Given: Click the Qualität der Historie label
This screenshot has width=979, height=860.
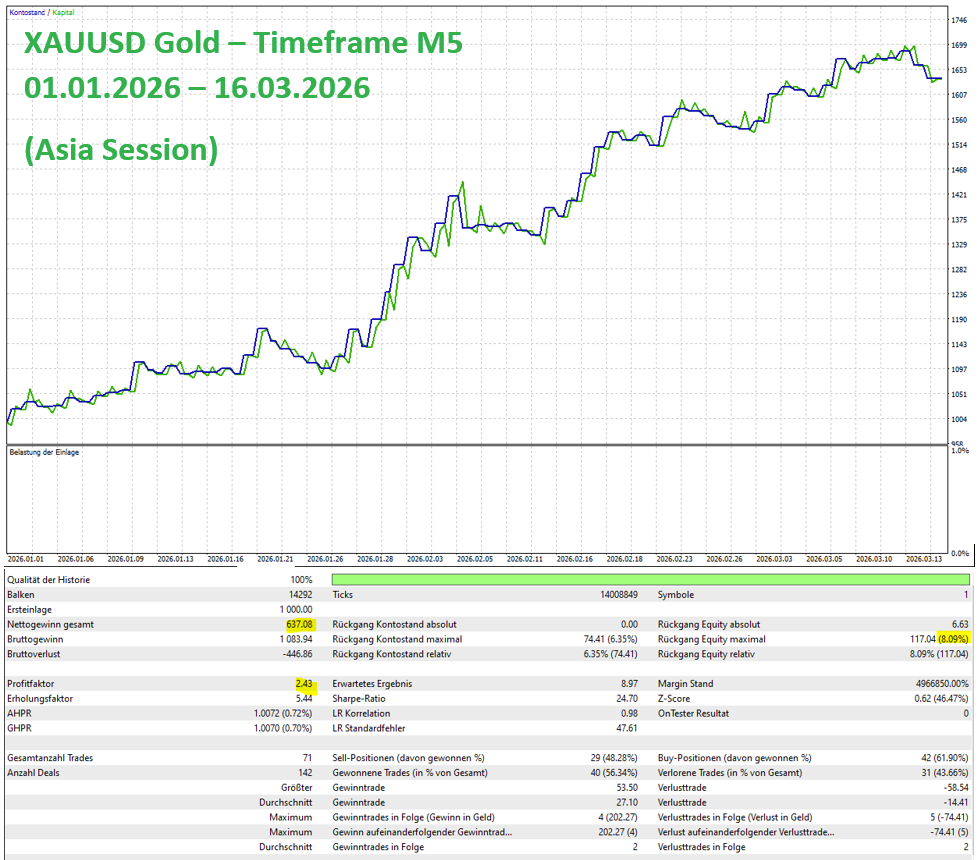Looking at the screenshot, I should click(x=49, y=580).
